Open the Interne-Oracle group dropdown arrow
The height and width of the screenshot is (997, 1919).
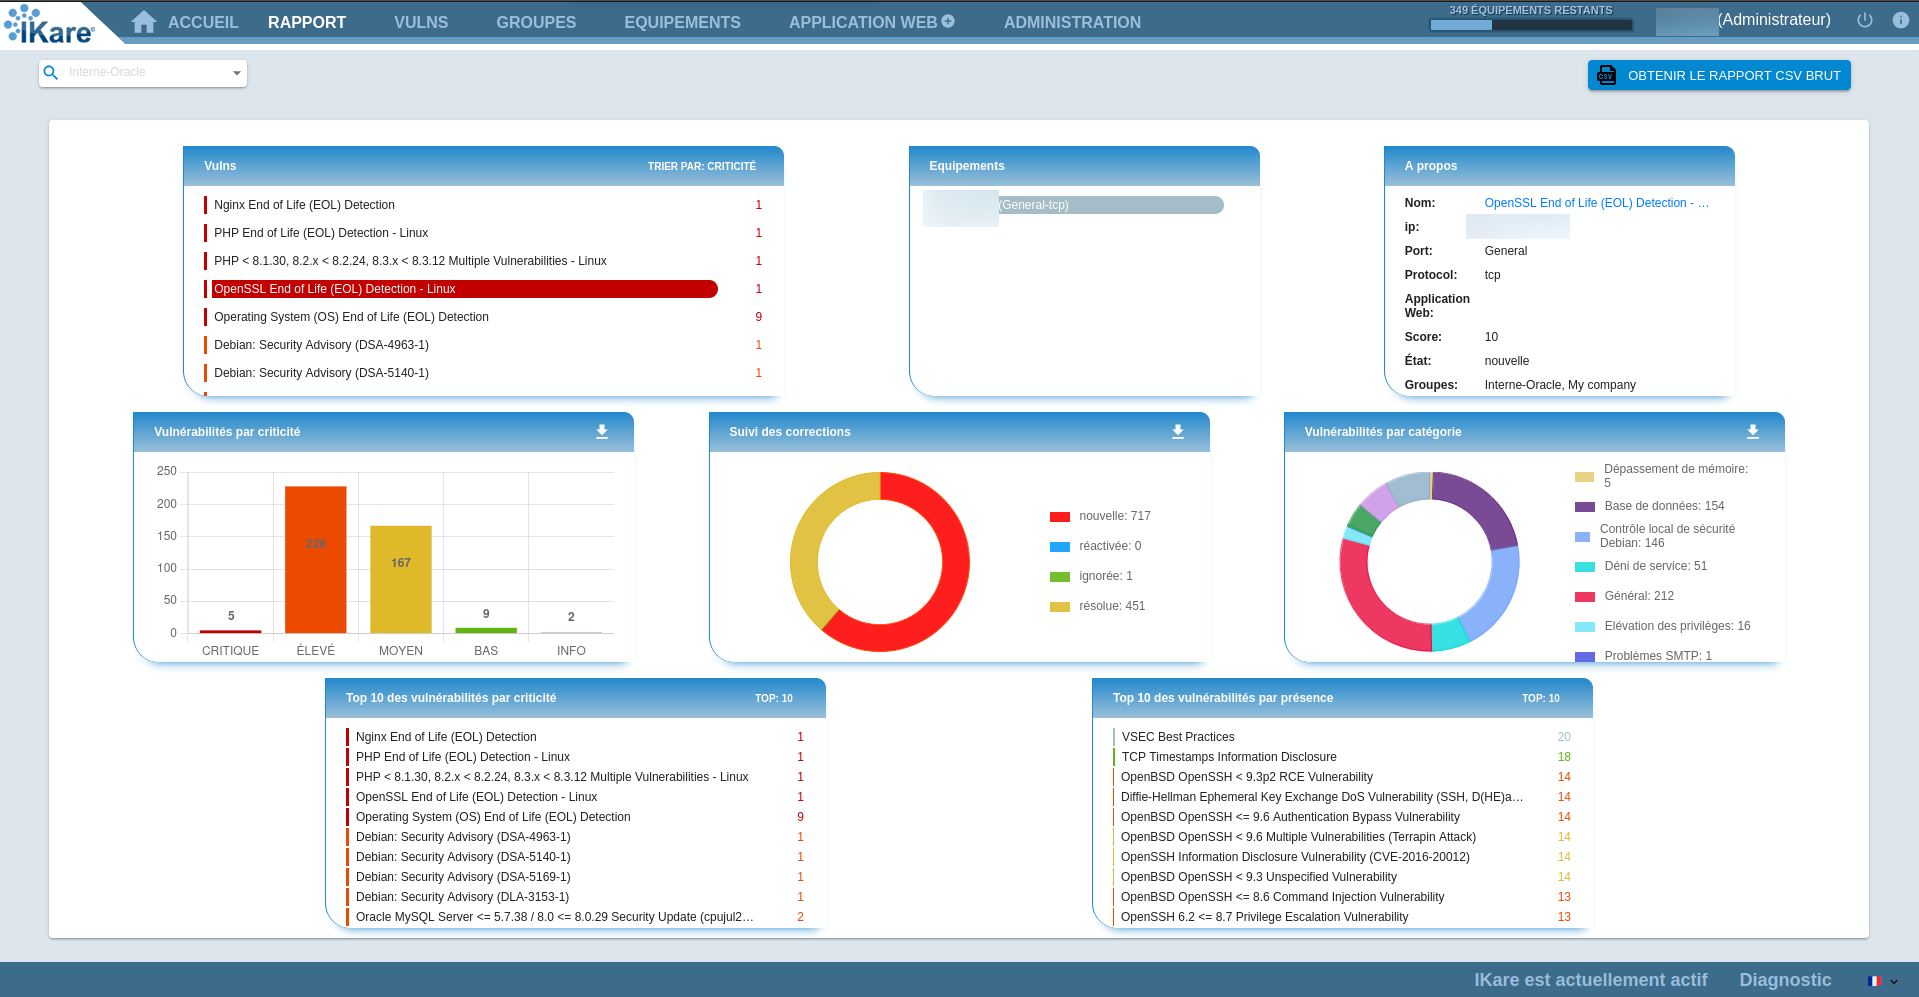(237, 73)
